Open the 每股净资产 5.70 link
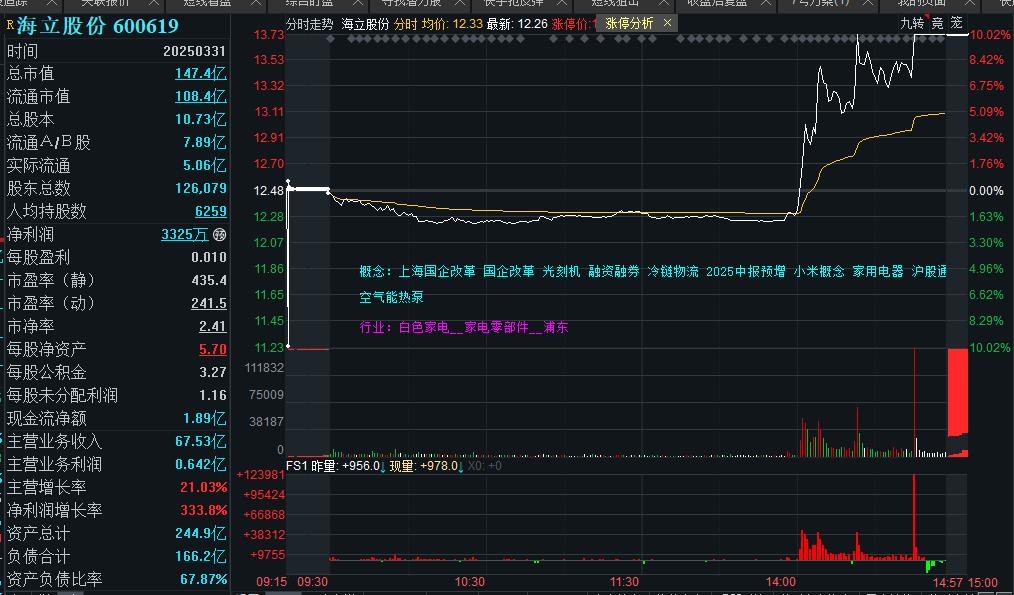The height and width of the screenshot is (595, 1014). coord(213,349)
